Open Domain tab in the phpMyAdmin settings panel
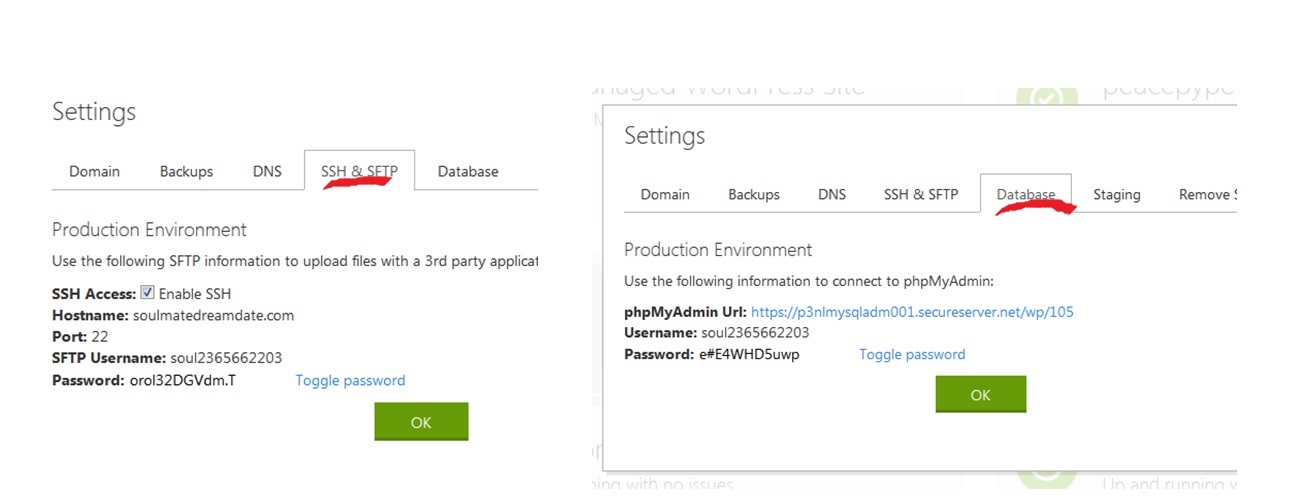The image size is (1289, 504). (665, 195)
